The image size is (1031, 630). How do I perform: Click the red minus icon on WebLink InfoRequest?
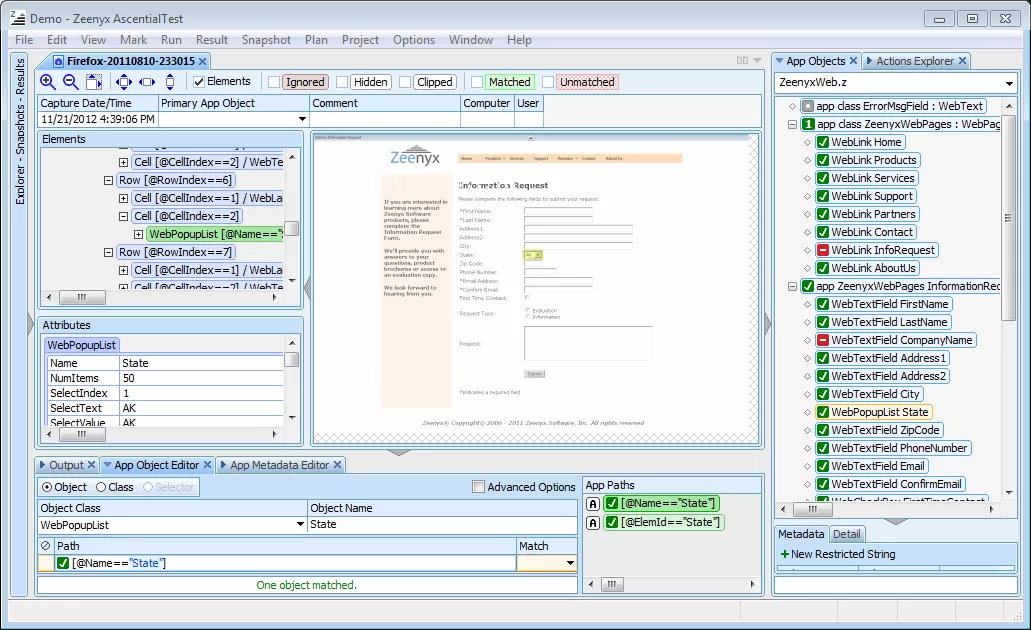click(823, 250)
